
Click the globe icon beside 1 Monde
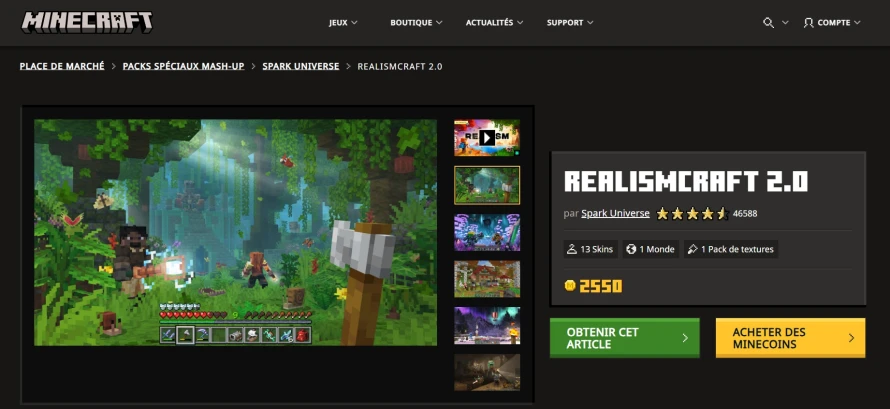tap(631, 249)
